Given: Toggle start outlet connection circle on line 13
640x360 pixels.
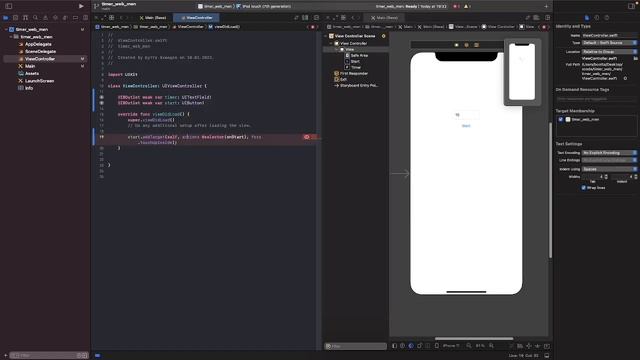Looking at the screenshot, I should [x=102, y=103].
